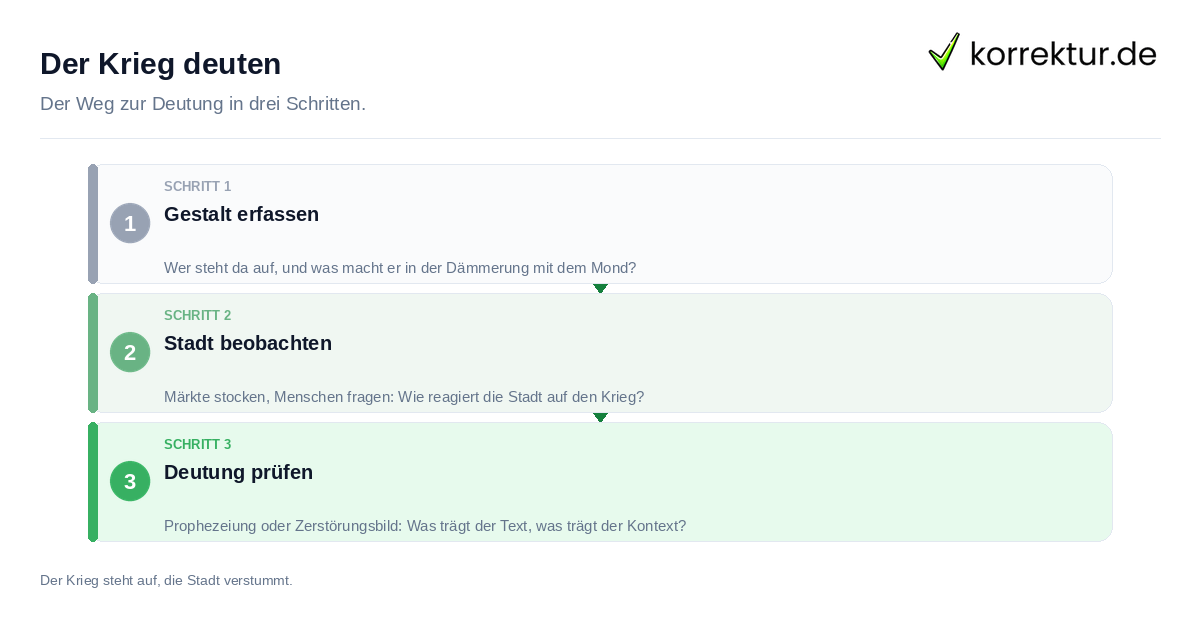Viewport: 1200px width, 630px height.
Task: Select the step 3 number circle
Action: [130, 481]
